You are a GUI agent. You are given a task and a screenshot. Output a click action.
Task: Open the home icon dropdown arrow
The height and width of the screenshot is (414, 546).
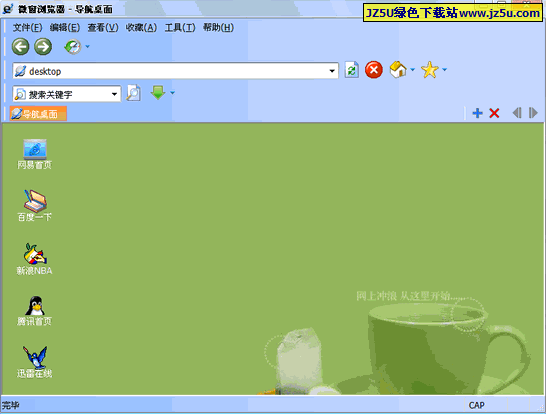413,70
